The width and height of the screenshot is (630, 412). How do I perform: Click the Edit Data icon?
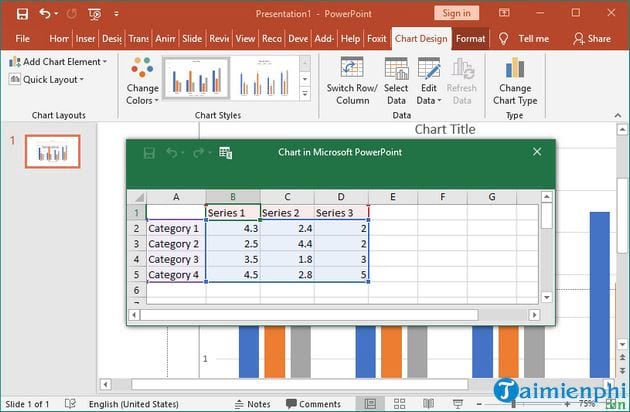[429, 68]
